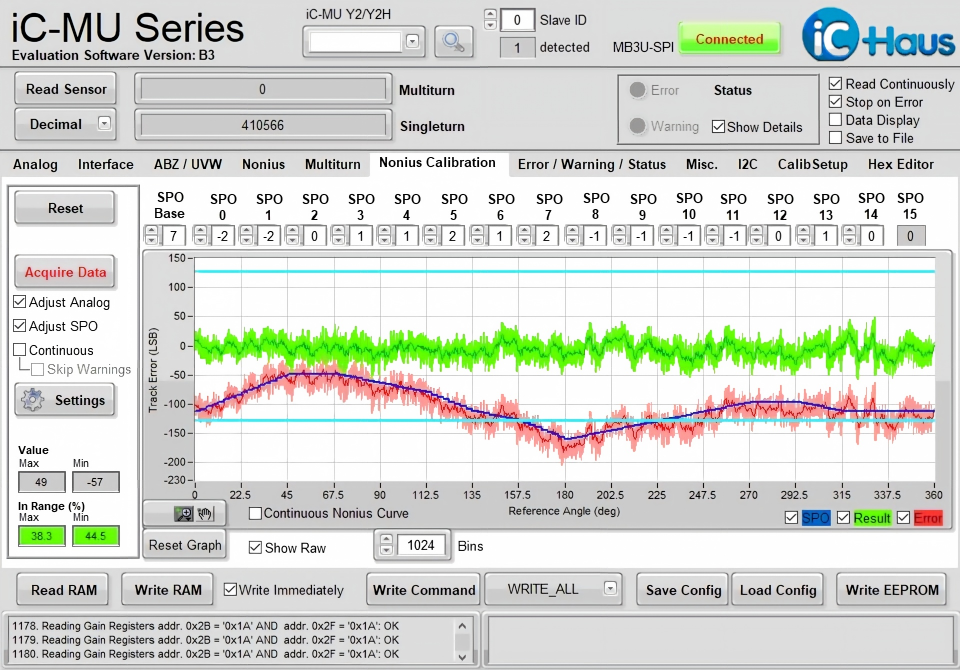Toggle the Write Immediately checkbox
Image resolution: width=960 pixels, height=670 pixels.
click(x=230, y=589)
